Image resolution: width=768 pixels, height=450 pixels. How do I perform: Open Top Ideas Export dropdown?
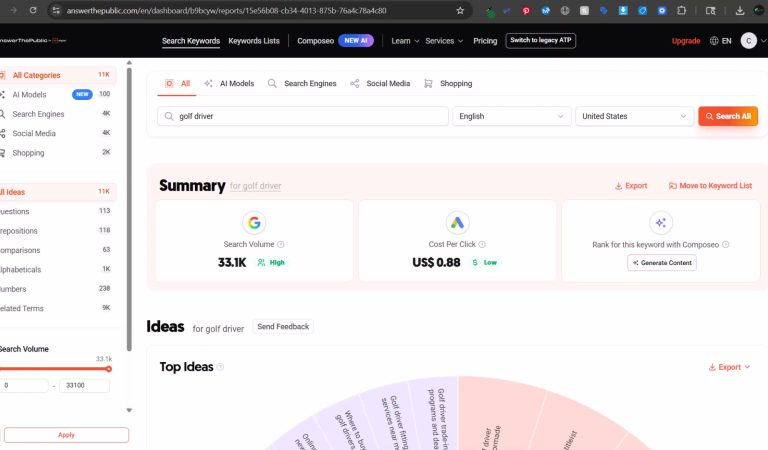pyautogui.click(x=729, y=367)
